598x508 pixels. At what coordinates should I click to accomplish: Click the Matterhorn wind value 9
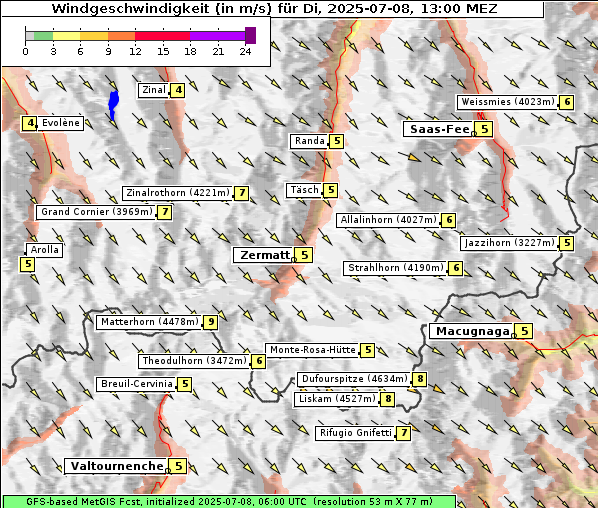[211, 323]
